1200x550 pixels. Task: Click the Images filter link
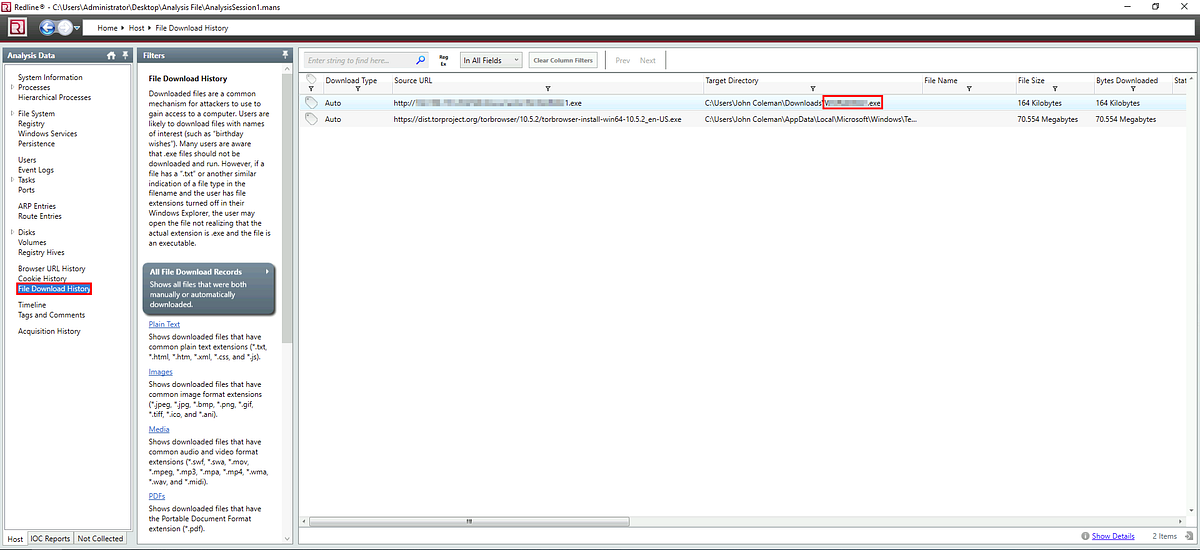pyautogui.click(x=160, y=372)
